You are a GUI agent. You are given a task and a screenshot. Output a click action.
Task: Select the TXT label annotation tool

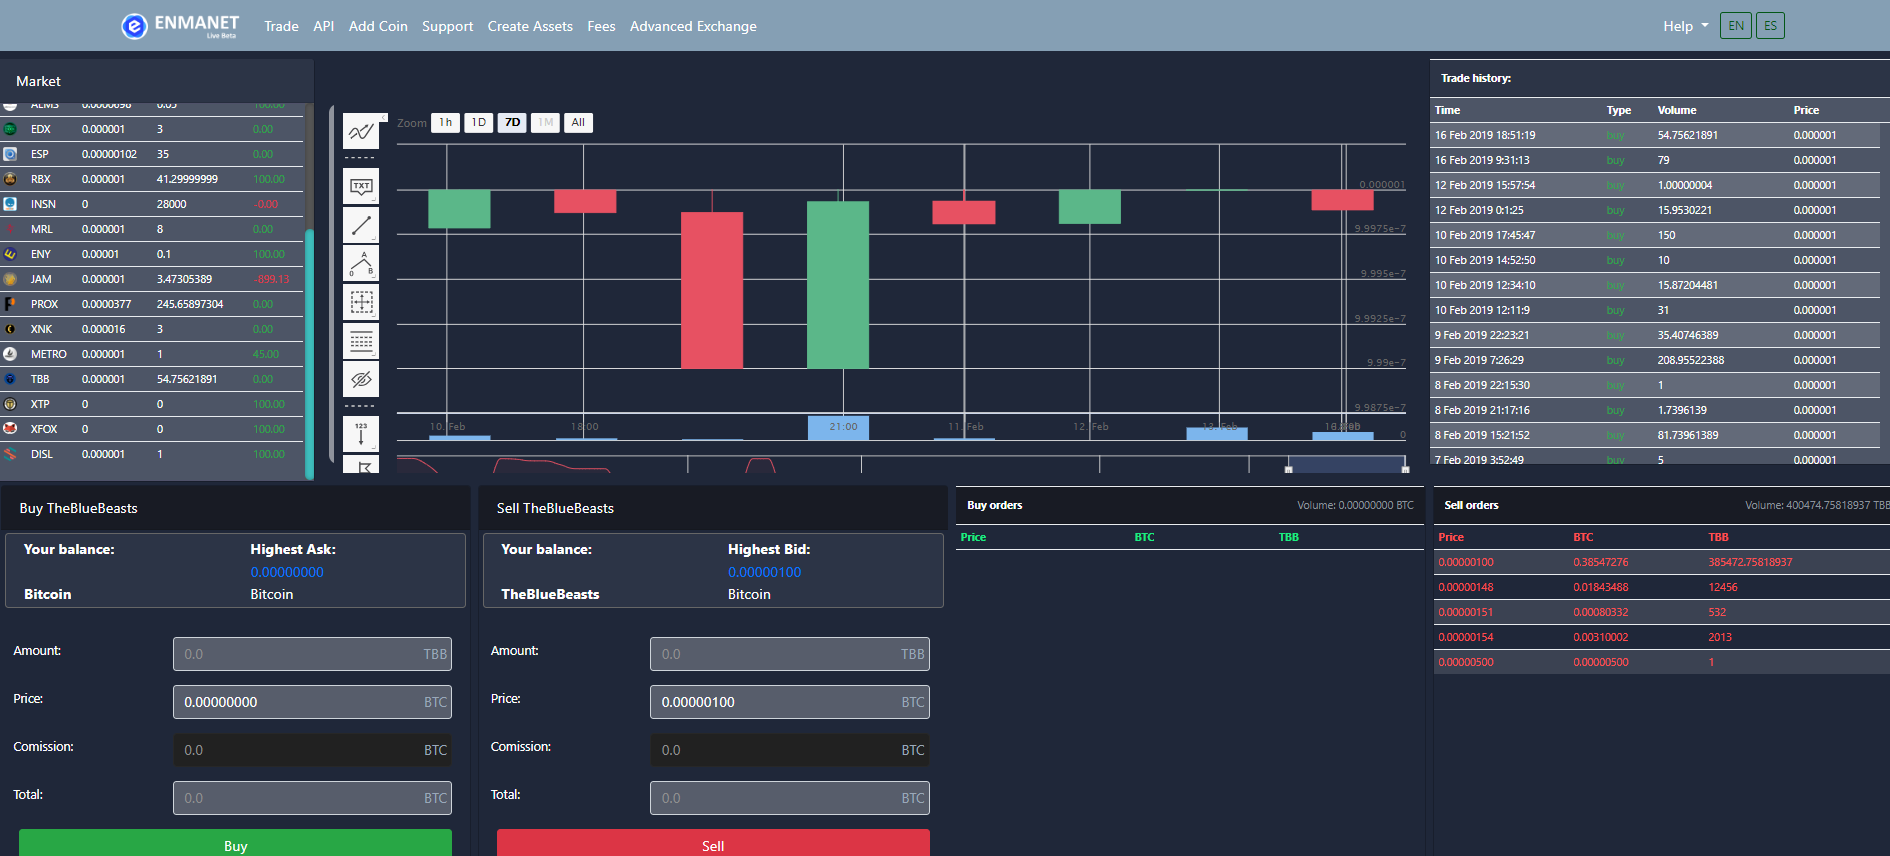[x=361, y=186]
